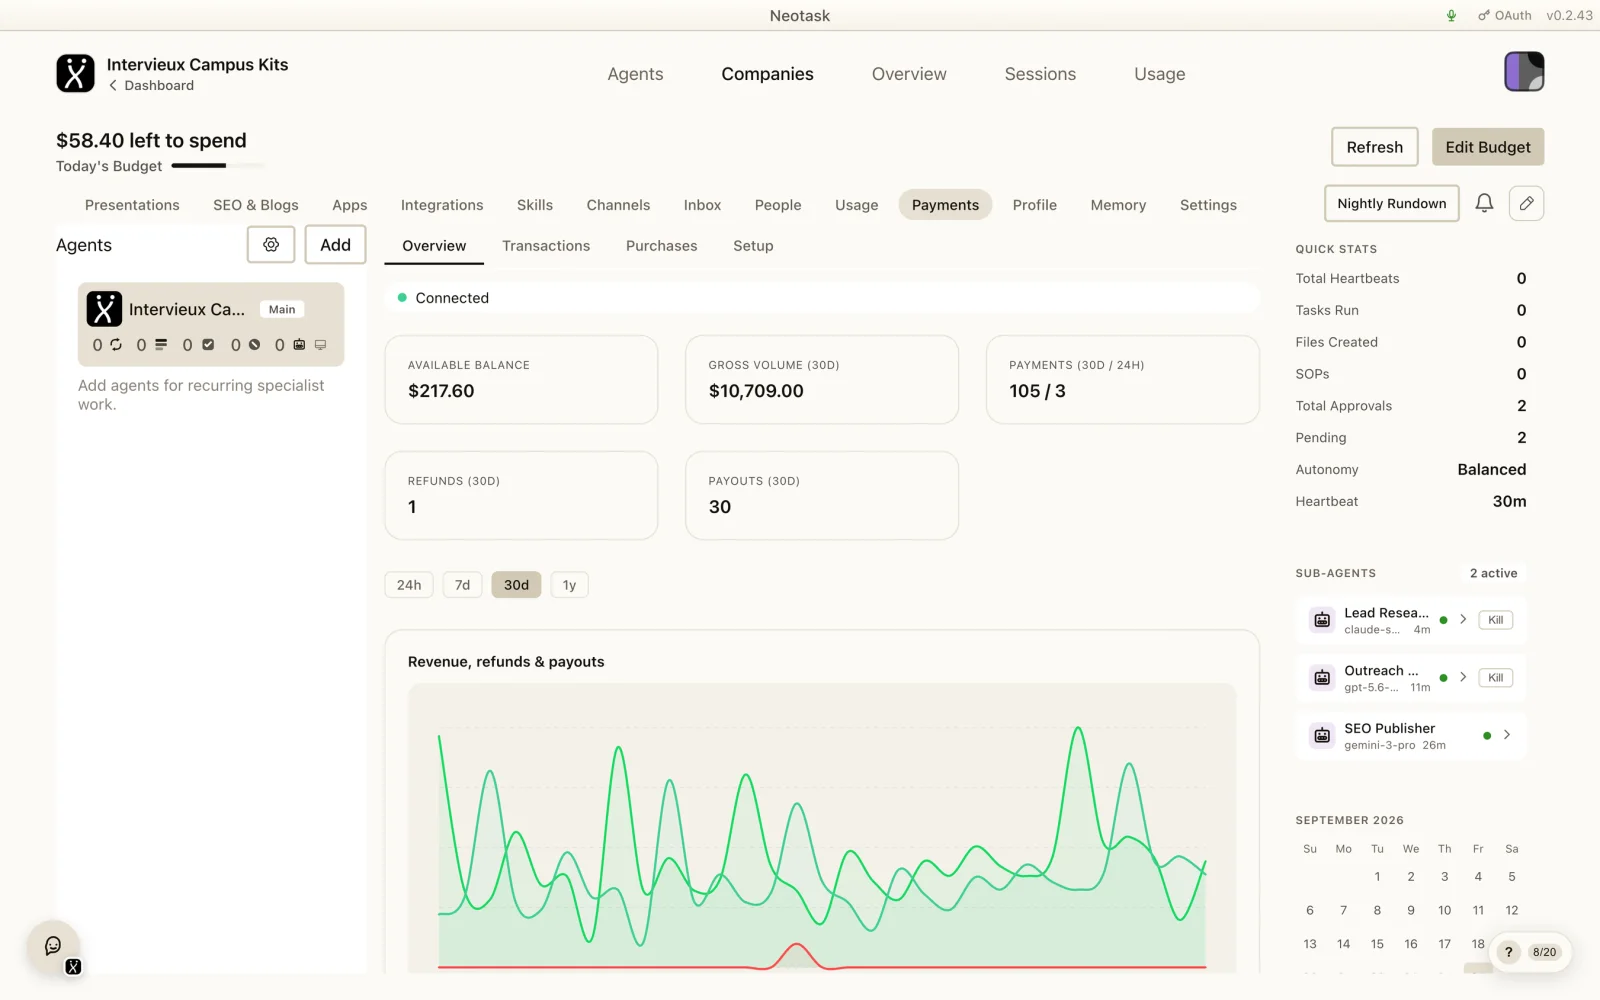This screenshot has width=1600, height=1000.
Task: Click the blocked counter icon on agent card
Action: 254,344
